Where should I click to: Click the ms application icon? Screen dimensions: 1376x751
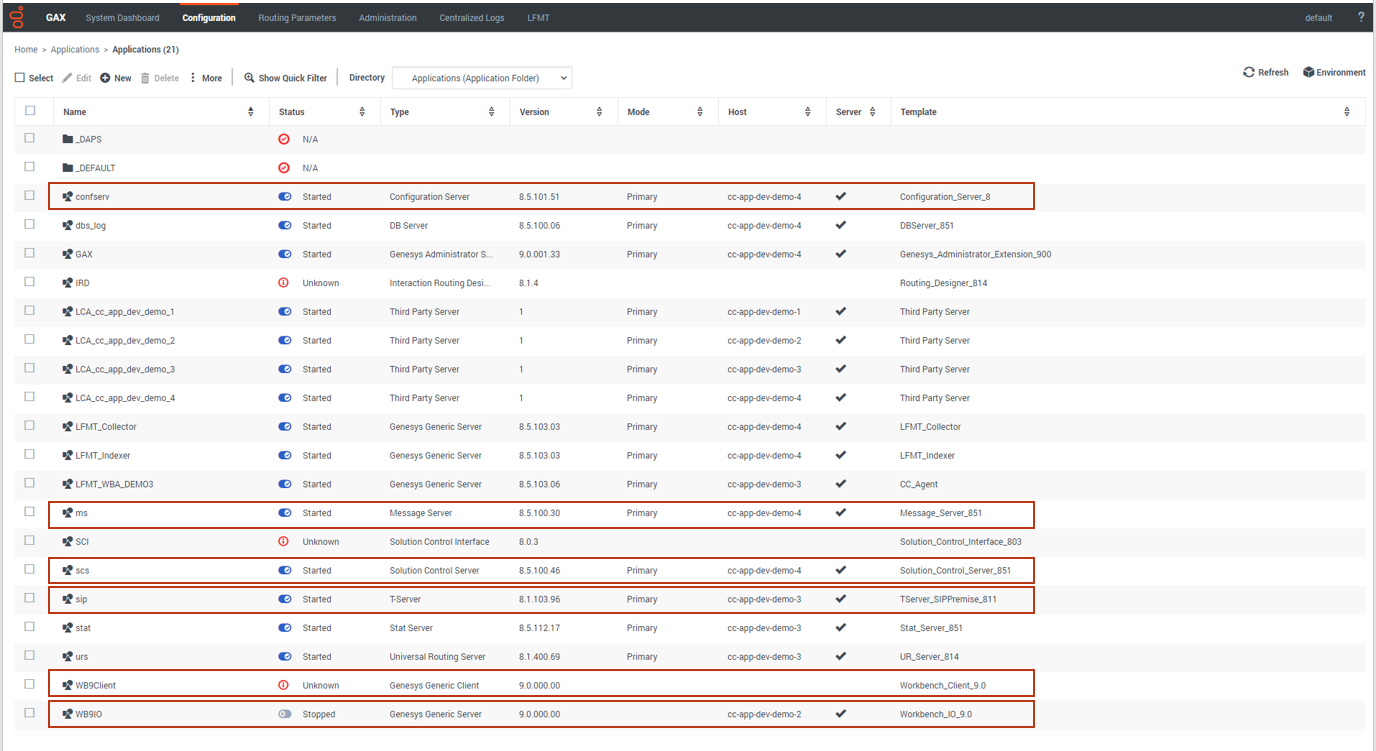tap(68, 513)
